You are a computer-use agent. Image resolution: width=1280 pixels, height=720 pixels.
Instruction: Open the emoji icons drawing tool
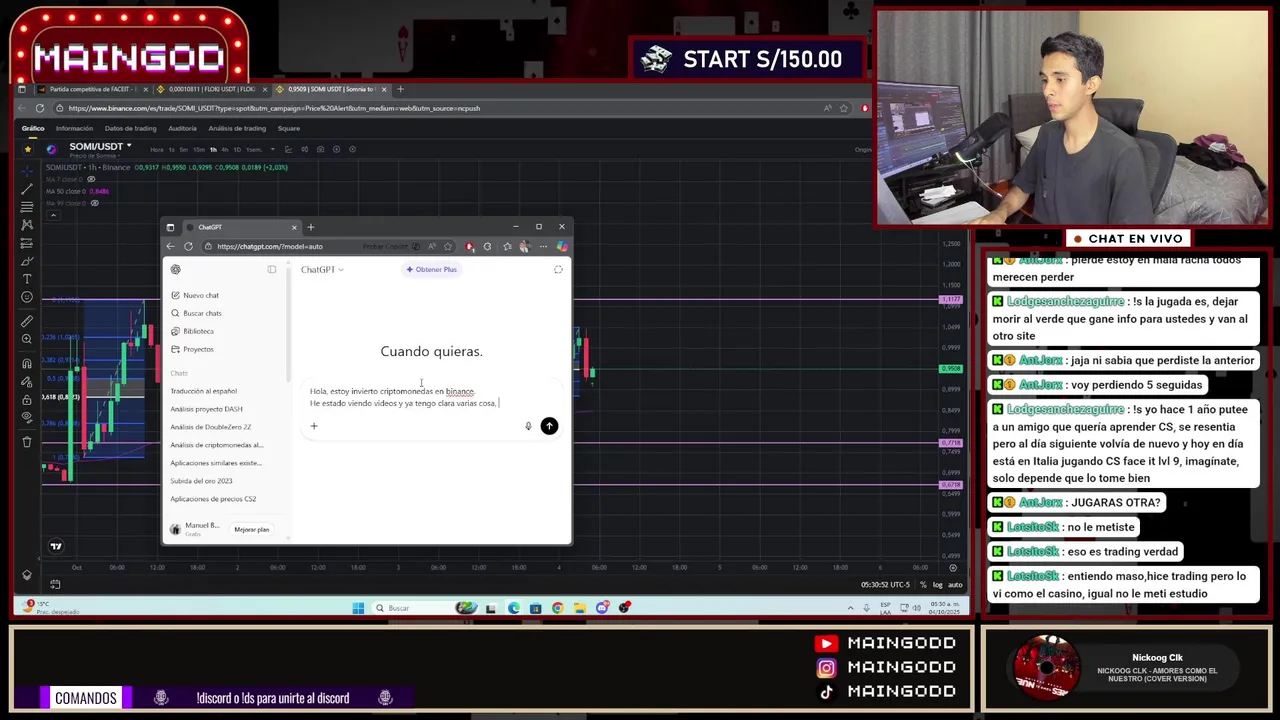pos(27,297)
